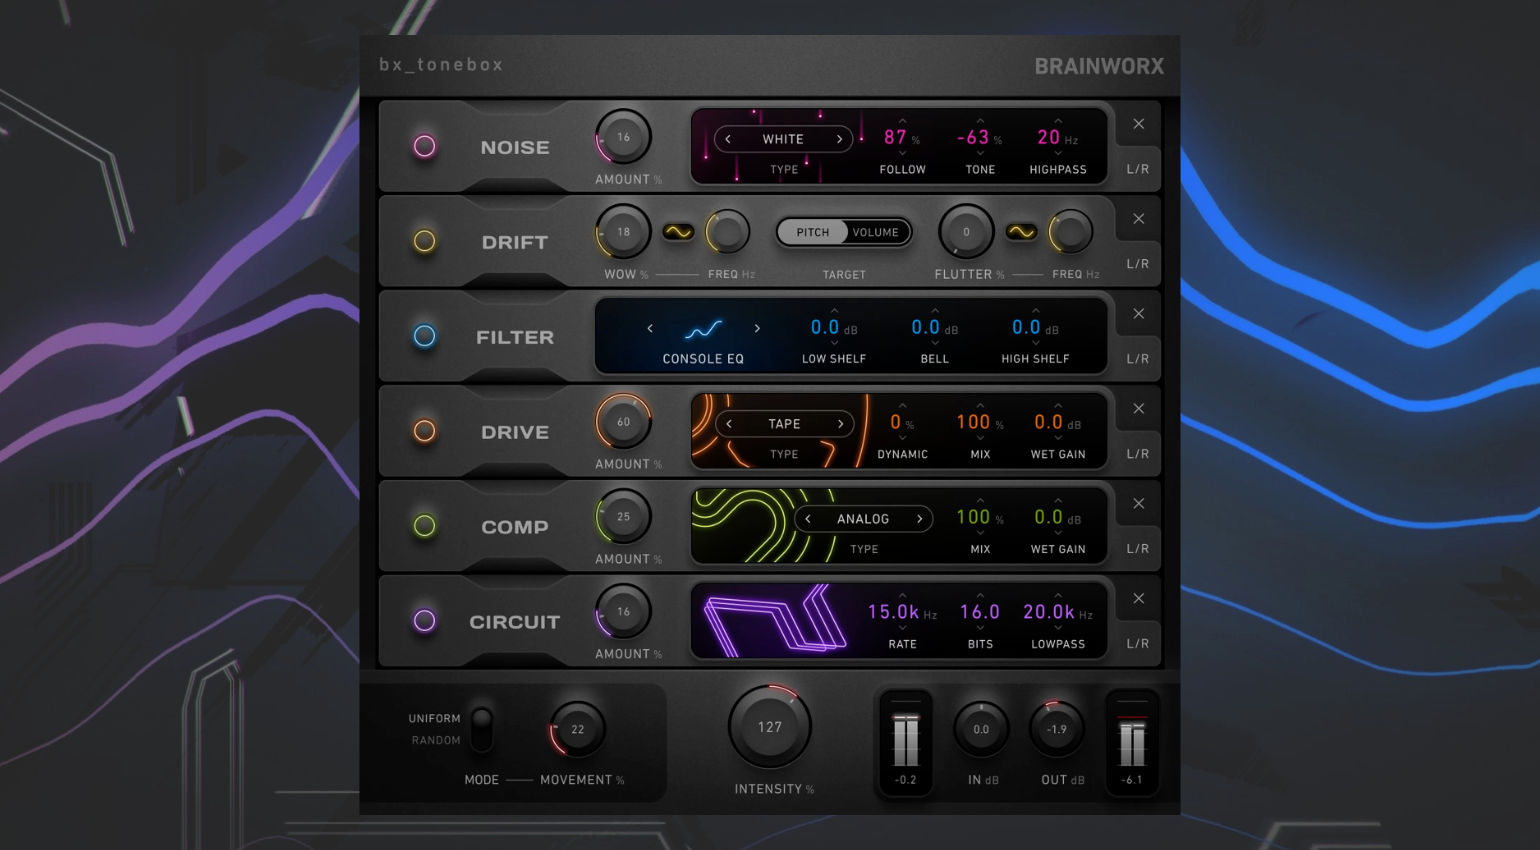Image resolution: width=1540 pixels, height=850 pixels.
Task: Click the FLUTTER sine wave icon
Action: [x=1022, y=231]
